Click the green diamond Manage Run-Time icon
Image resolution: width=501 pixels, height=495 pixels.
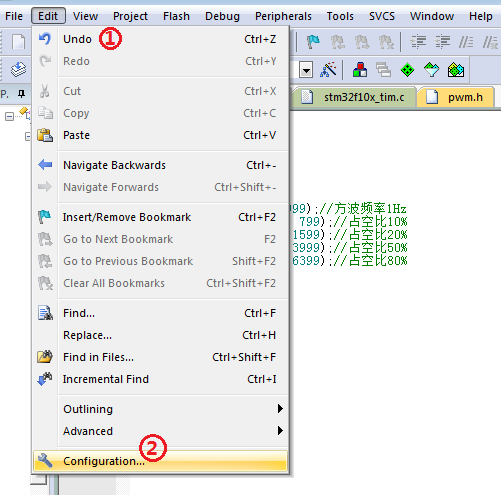click(x=407, y=70)
